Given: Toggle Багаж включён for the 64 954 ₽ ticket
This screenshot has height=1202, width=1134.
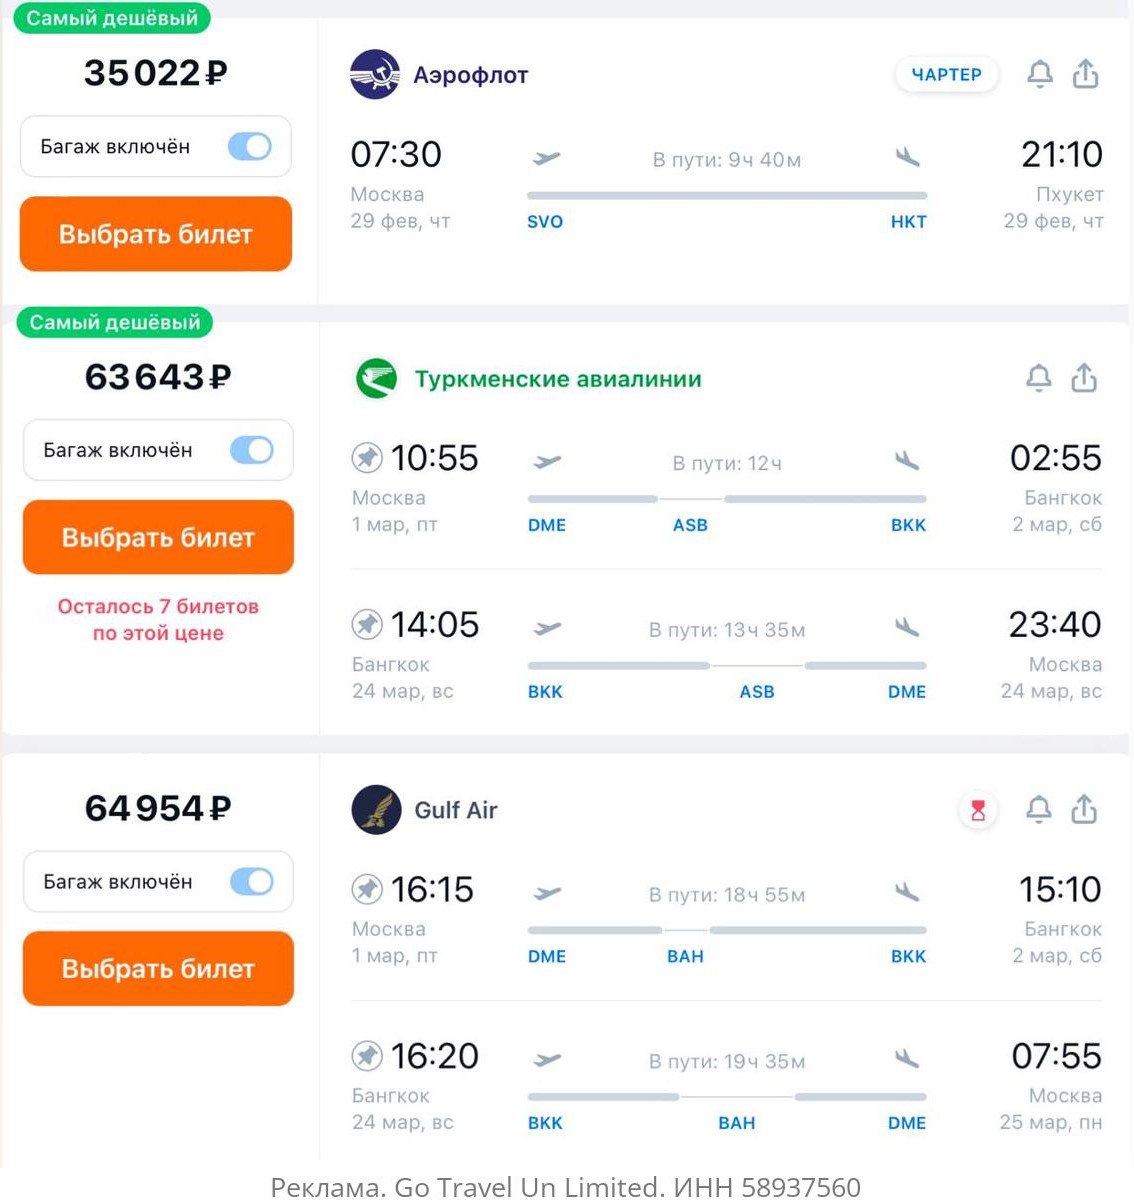Looking at the screenshot, I should click(252, 882).
